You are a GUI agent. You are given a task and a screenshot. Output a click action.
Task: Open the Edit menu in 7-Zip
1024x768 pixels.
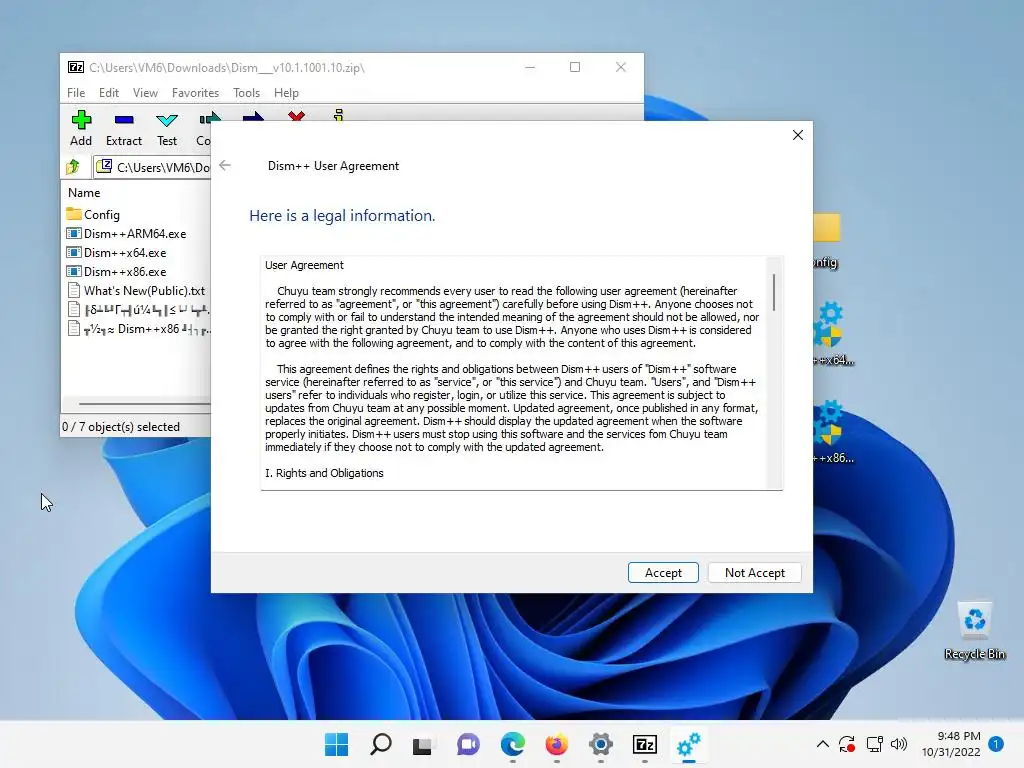pyautogui.click(x=108, y=93)
